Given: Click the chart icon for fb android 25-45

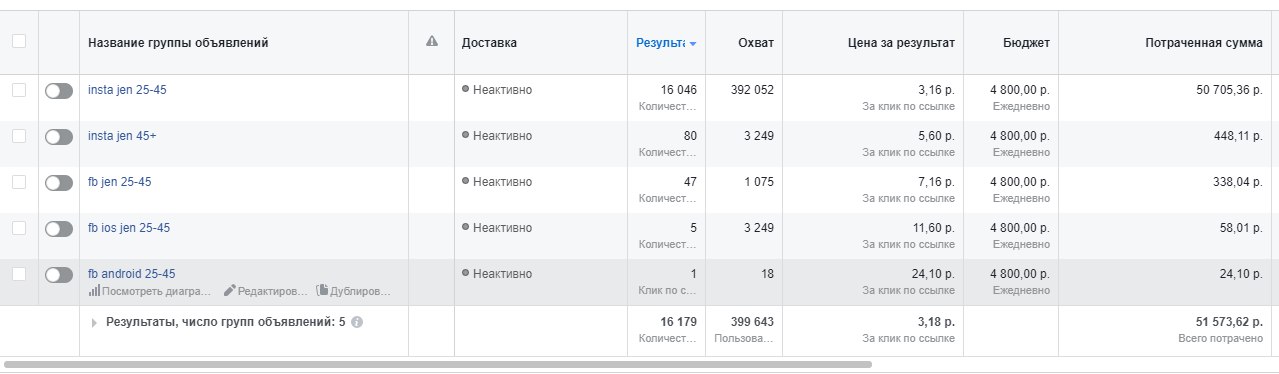Looking at the screenshot, I should [94, 291].
